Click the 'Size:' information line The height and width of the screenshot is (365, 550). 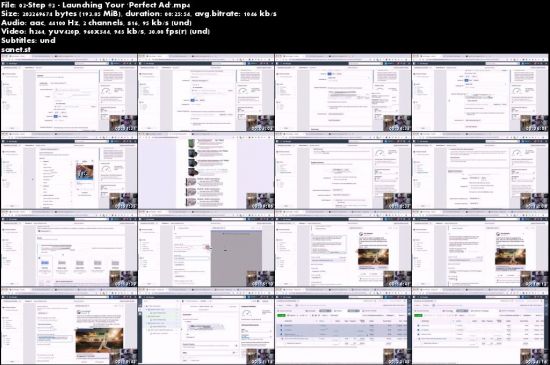click(139, 14)
